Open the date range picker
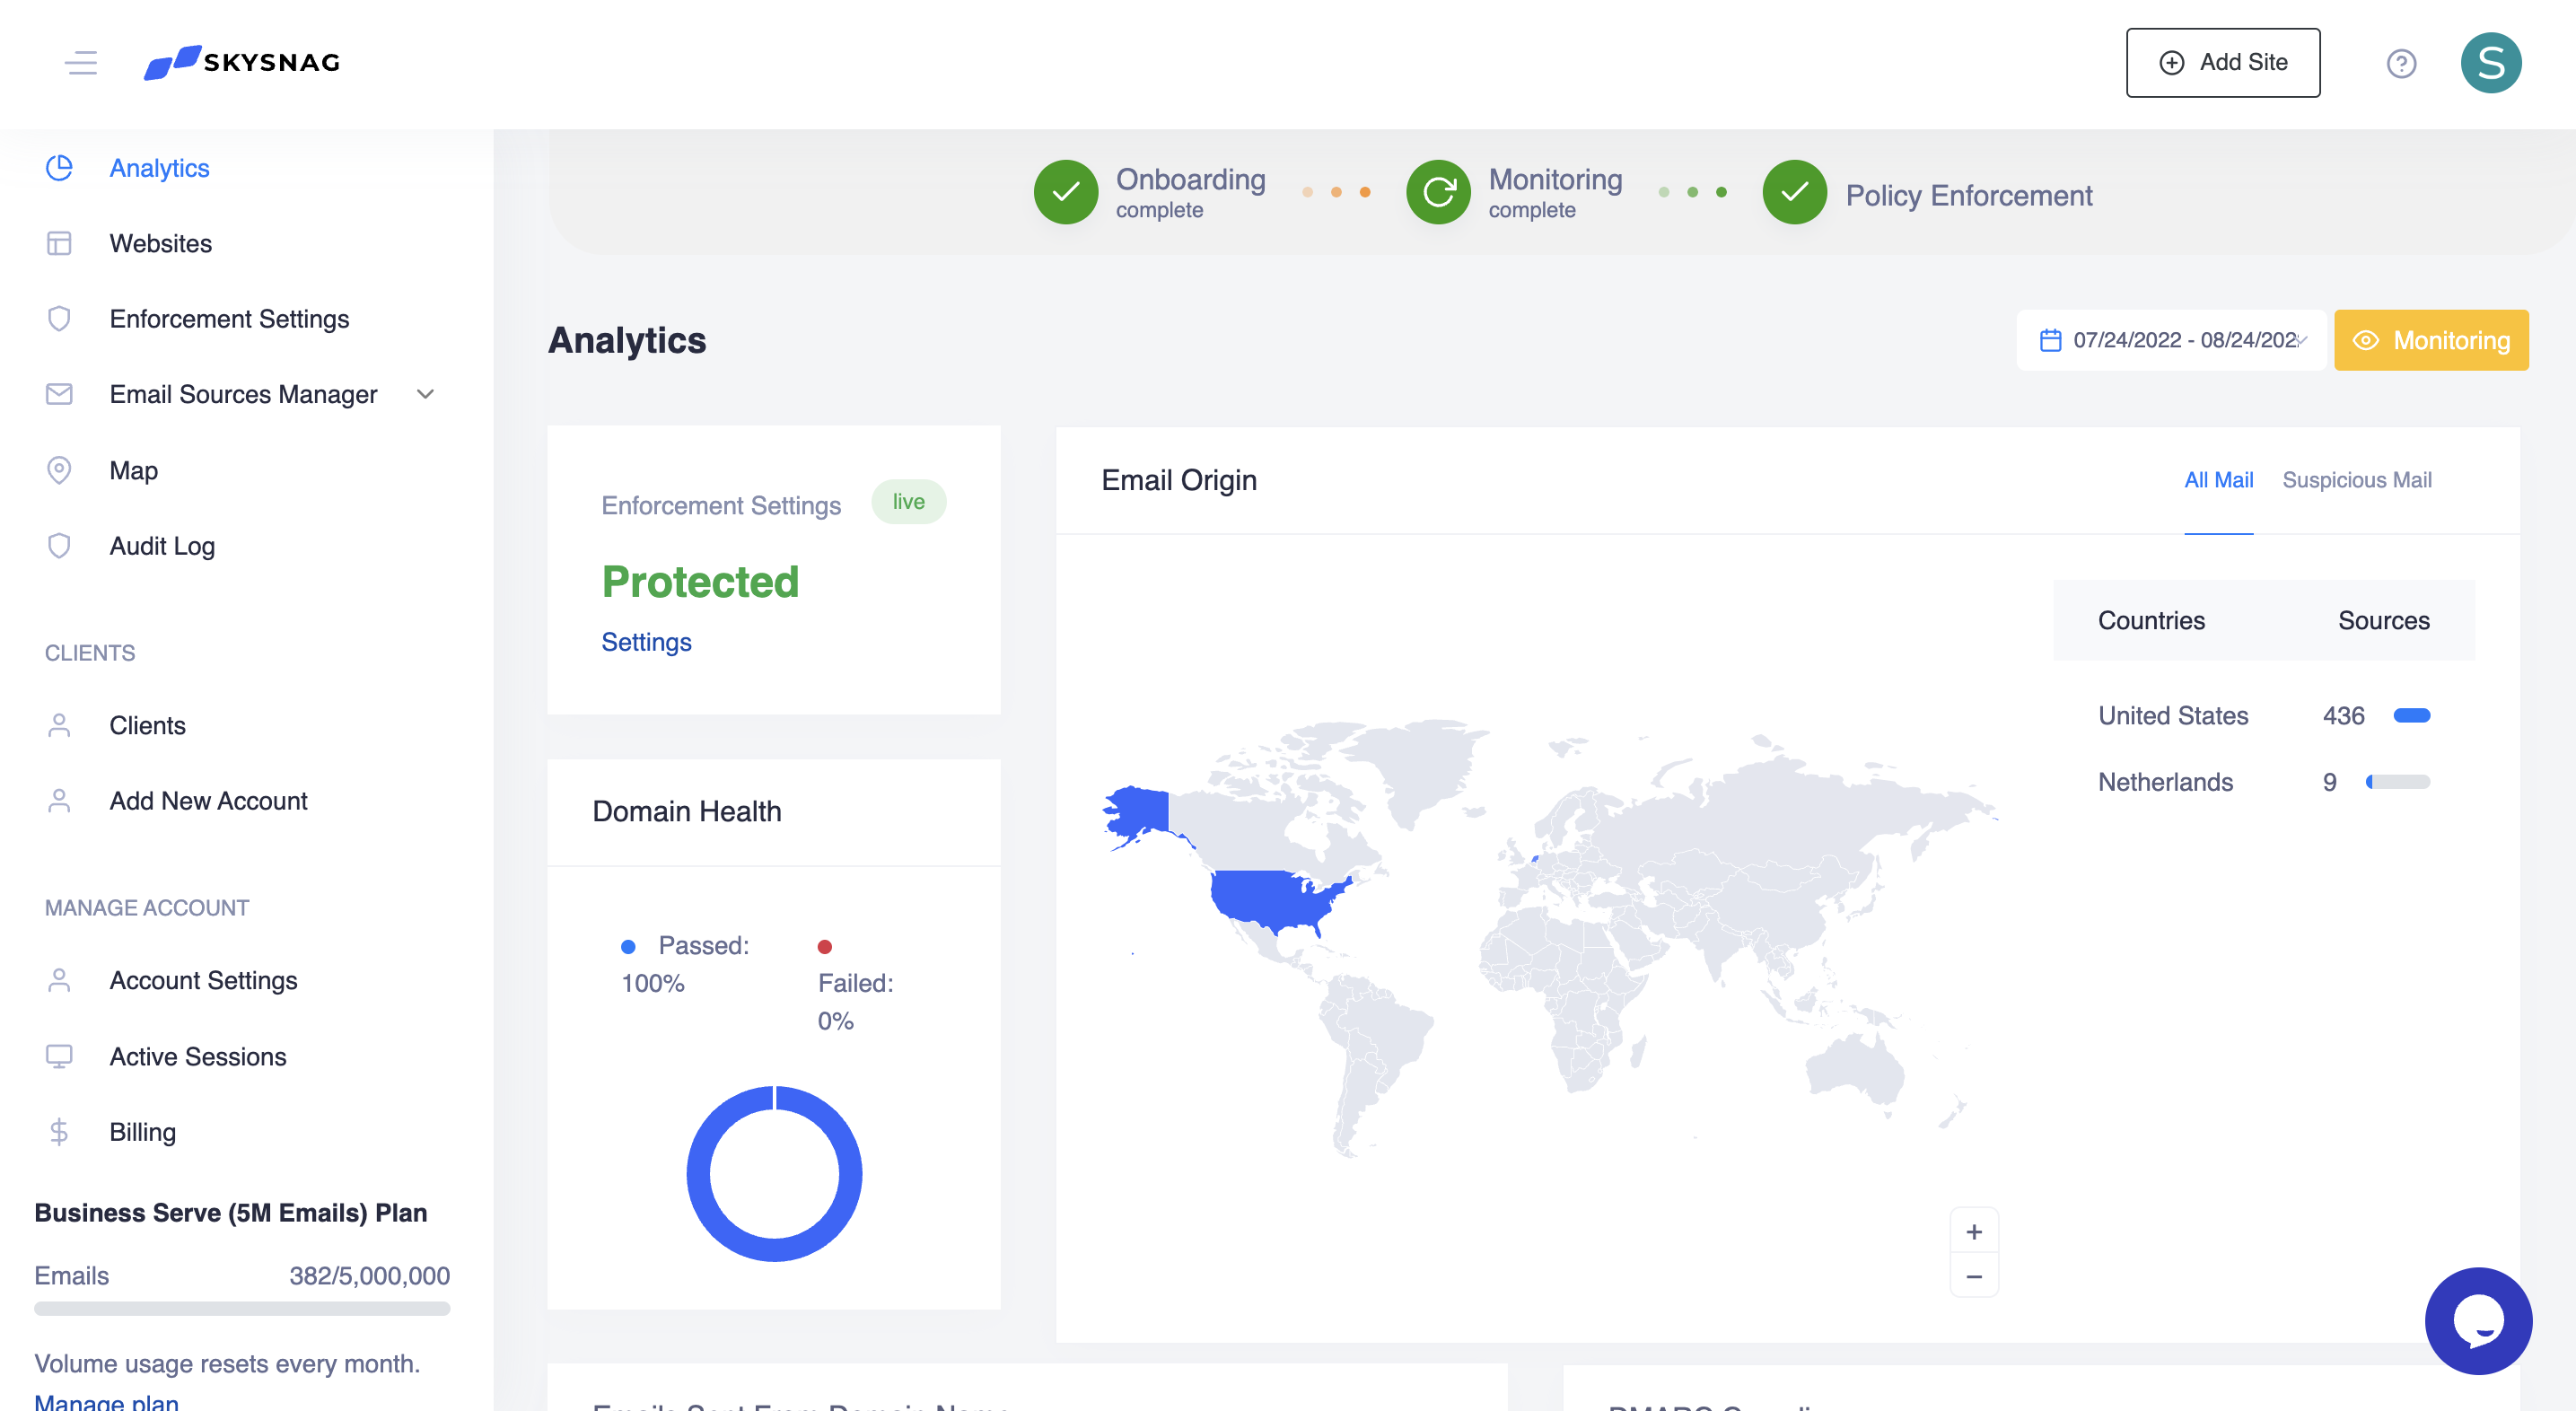The height and width of the screenshot is (1411, 2576). click(2172, 340)
